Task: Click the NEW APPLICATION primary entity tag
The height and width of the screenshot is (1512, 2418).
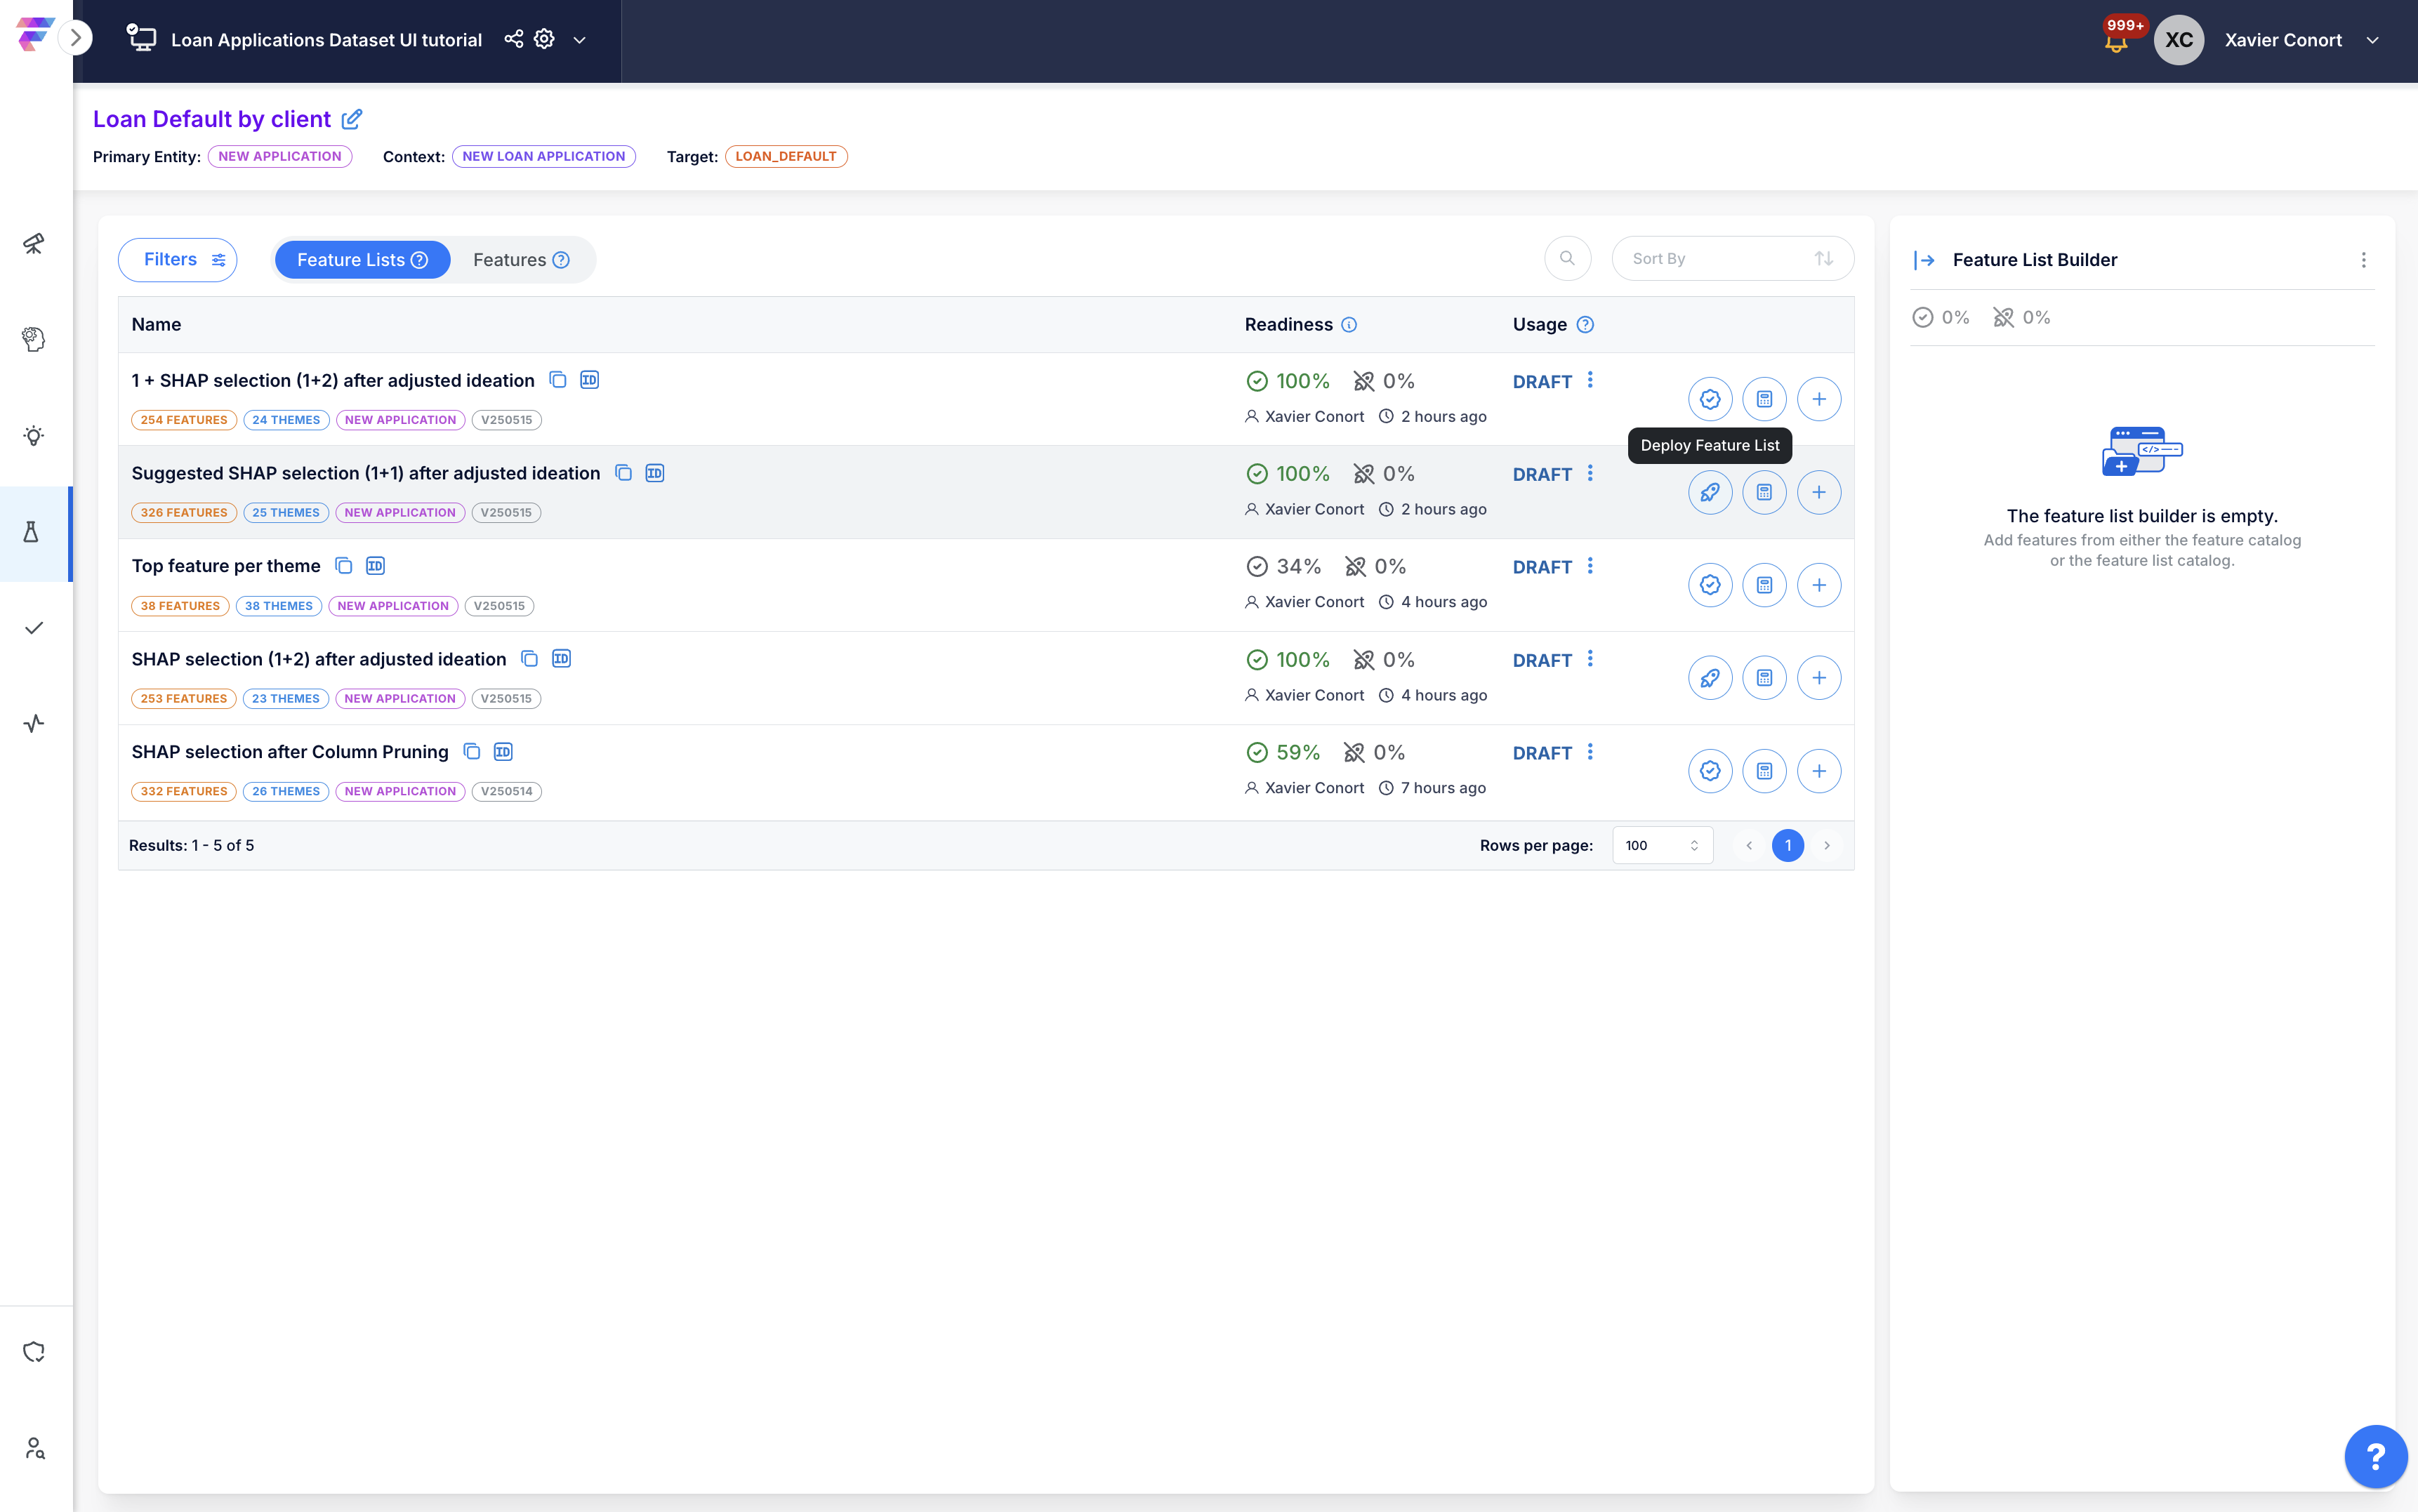Action: pyautogui.click(x=280, y=156)
